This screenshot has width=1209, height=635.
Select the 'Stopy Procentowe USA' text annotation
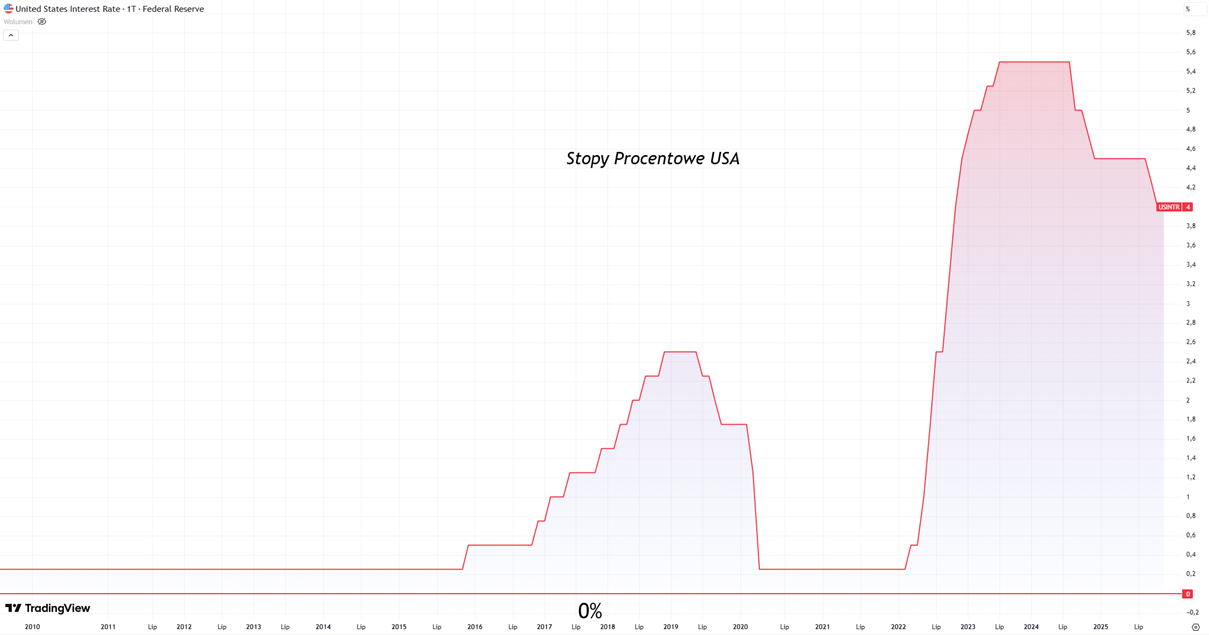pos(652,159)
